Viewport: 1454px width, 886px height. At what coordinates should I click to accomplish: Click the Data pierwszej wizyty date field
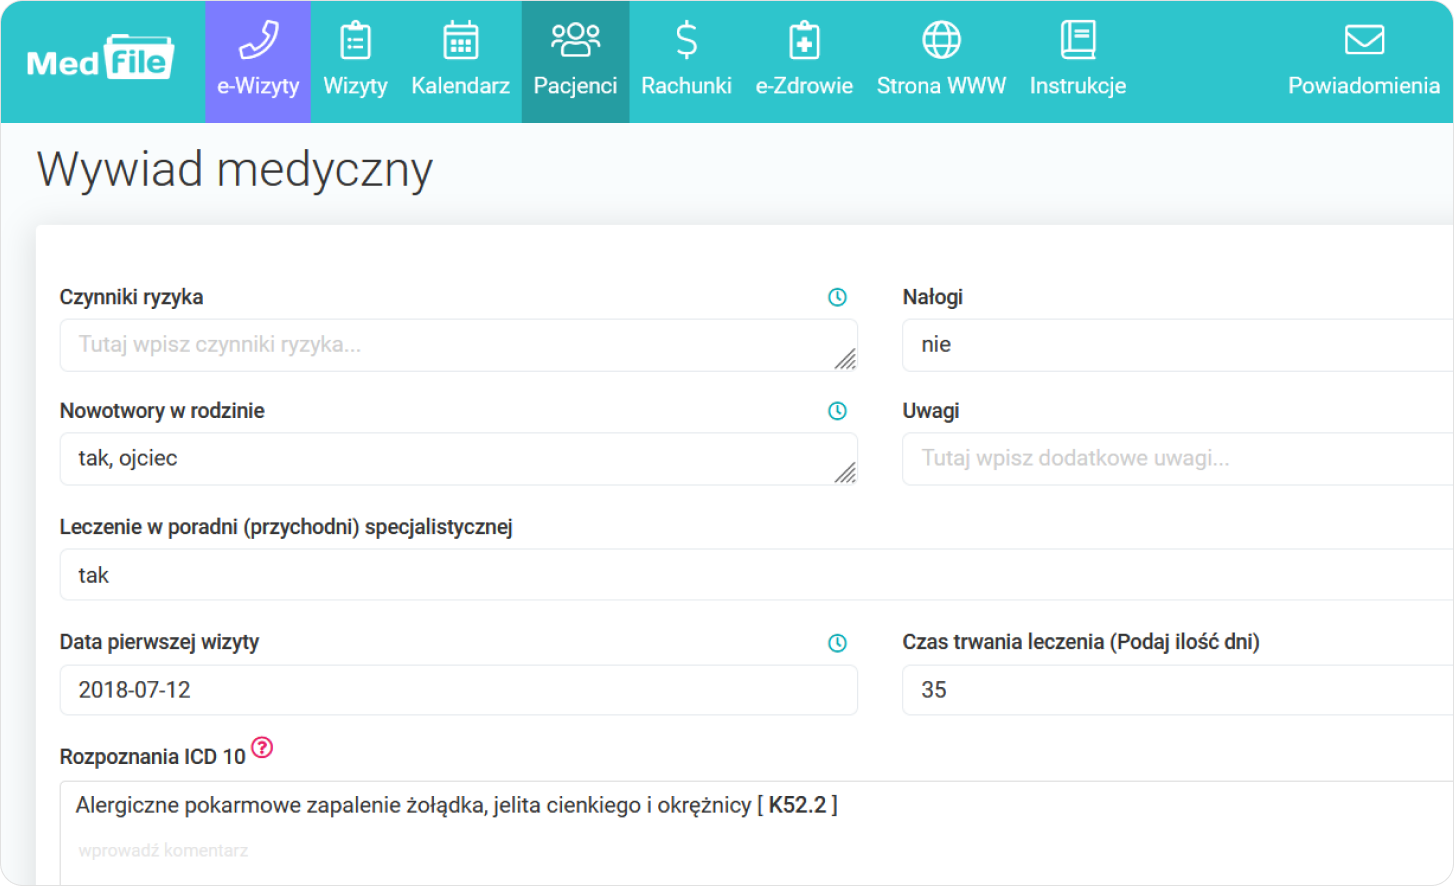click(458, 690)
